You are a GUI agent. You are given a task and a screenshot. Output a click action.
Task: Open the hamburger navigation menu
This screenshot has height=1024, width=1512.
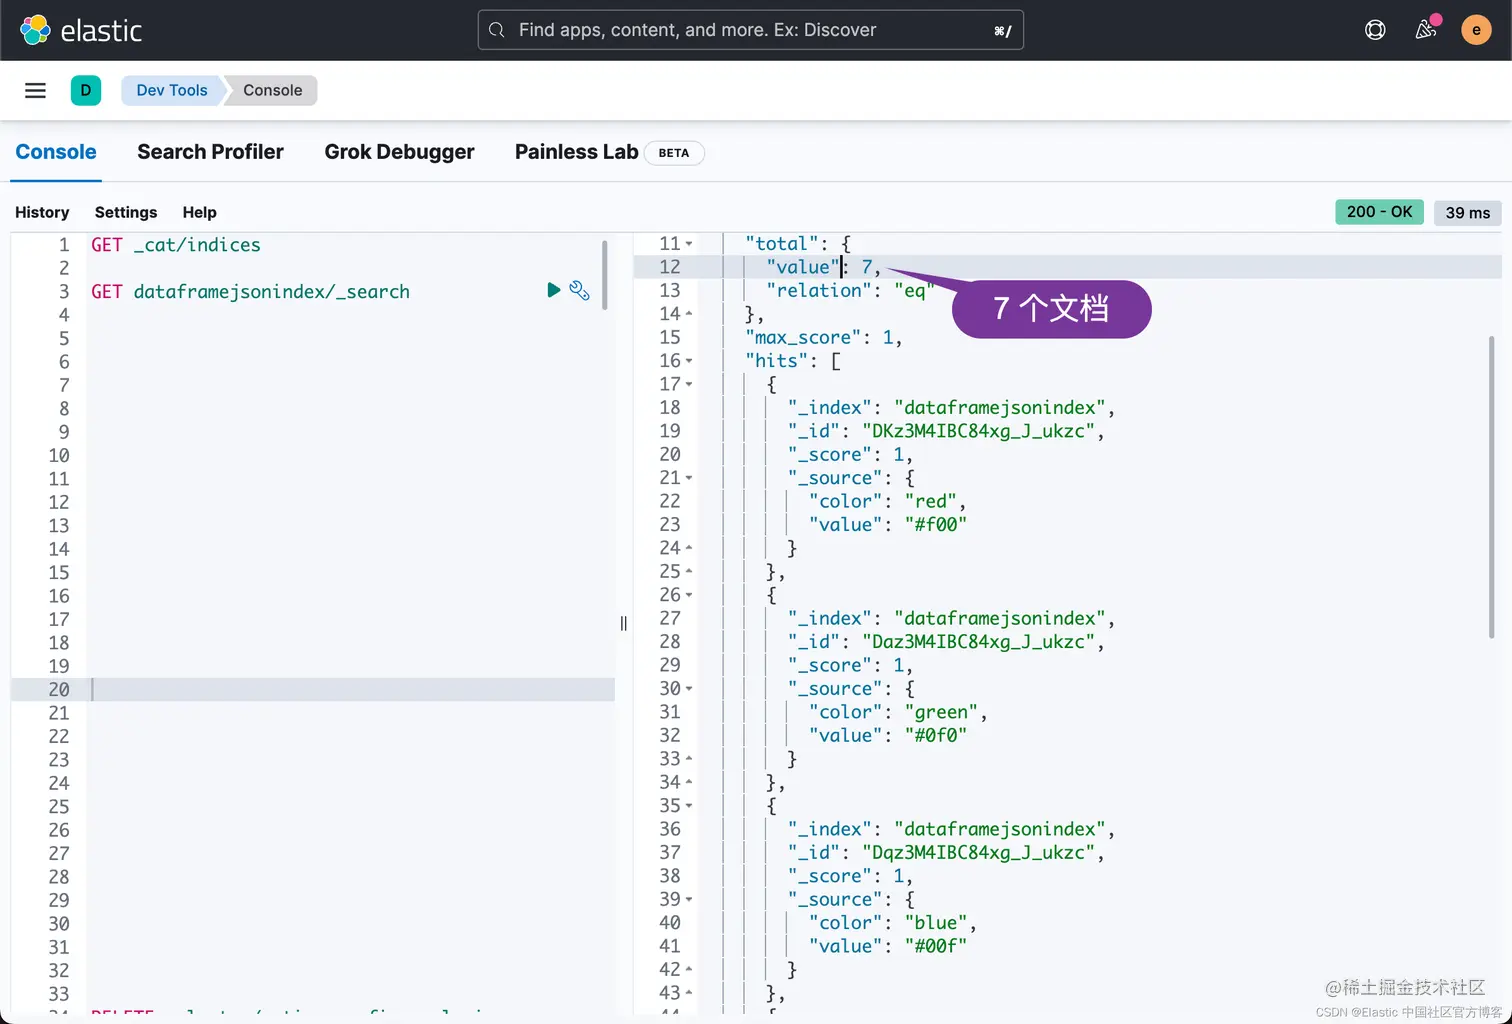[35, 90]
